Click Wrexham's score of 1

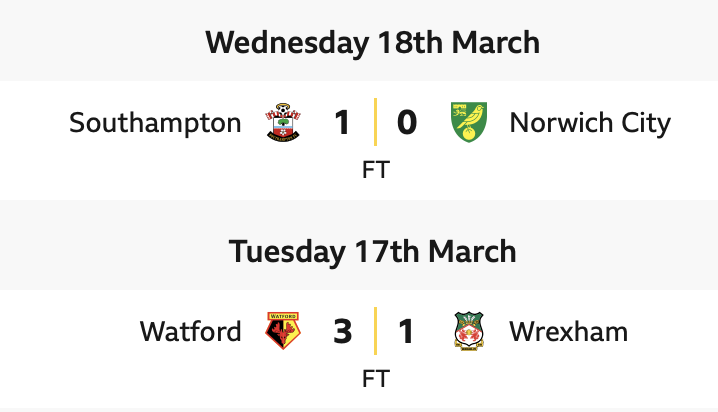[x=406, y=331]
